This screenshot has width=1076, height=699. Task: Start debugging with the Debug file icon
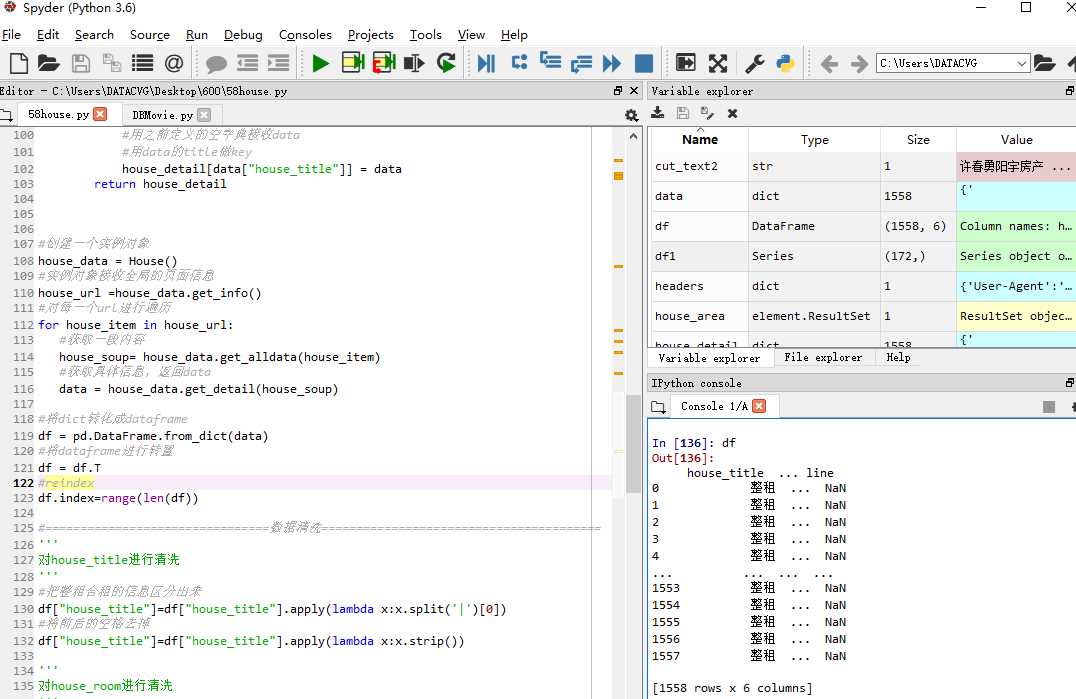tap(486, 64)
